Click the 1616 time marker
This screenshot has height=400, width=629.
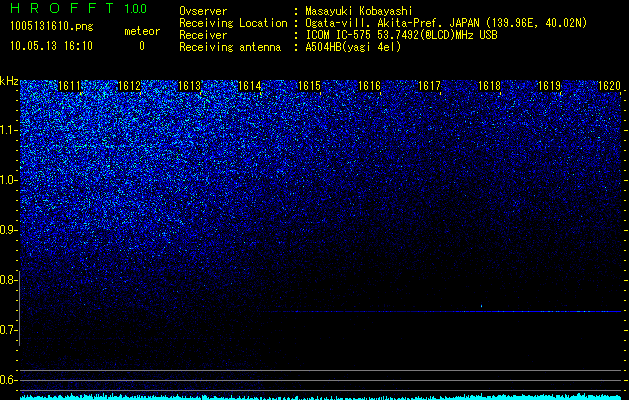pyautogui.click(x=369, y=86)
